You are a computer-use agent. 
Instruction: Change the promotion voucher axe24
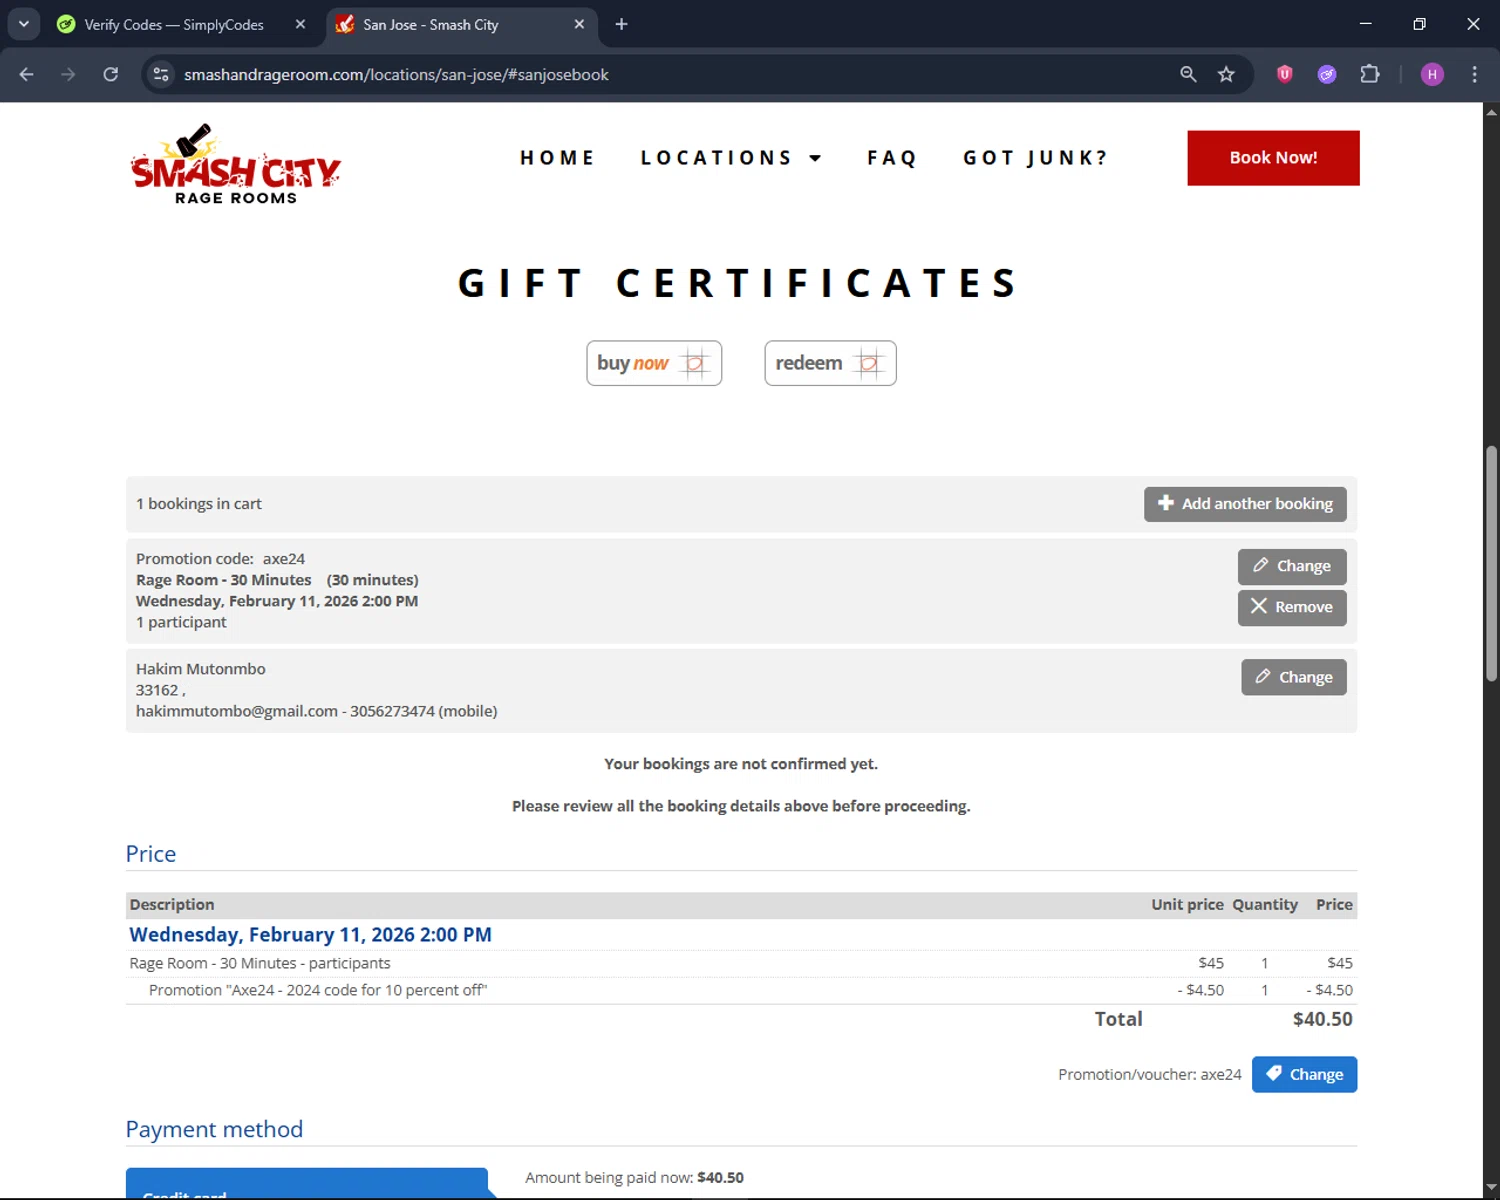1304,1074
